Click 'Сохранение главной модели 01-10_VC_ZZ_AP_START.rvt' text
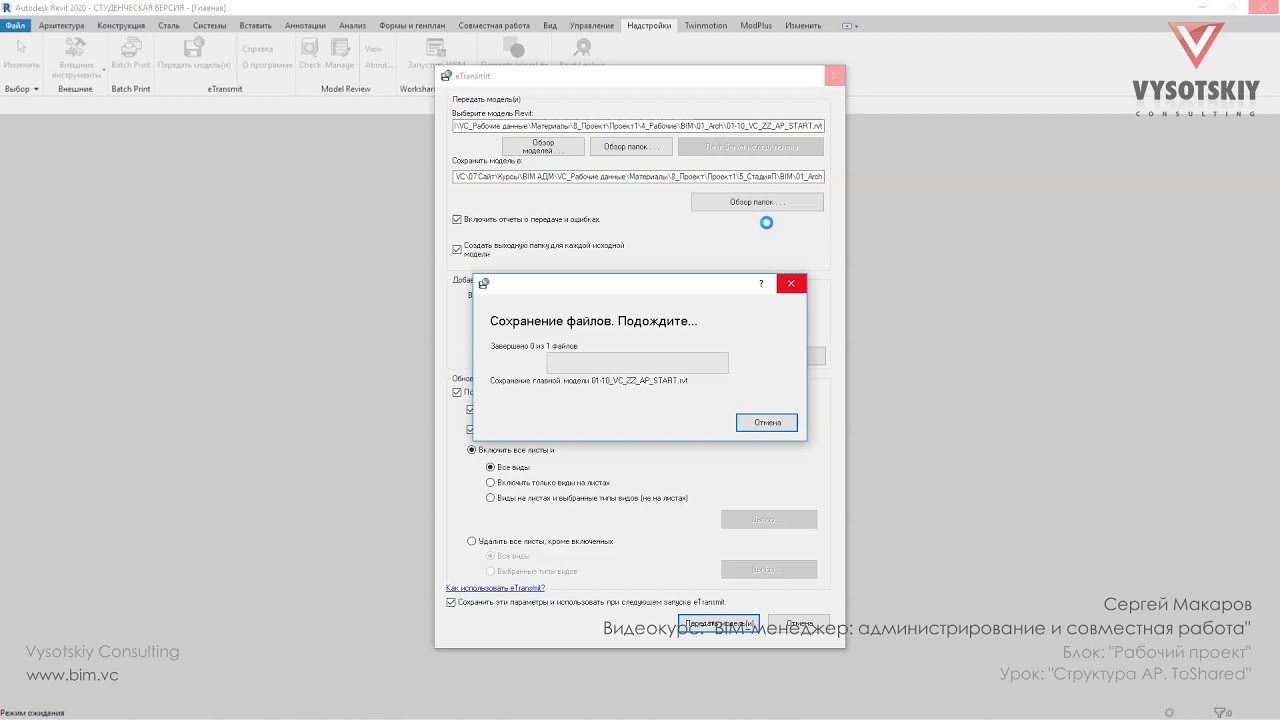 [589, 381]
